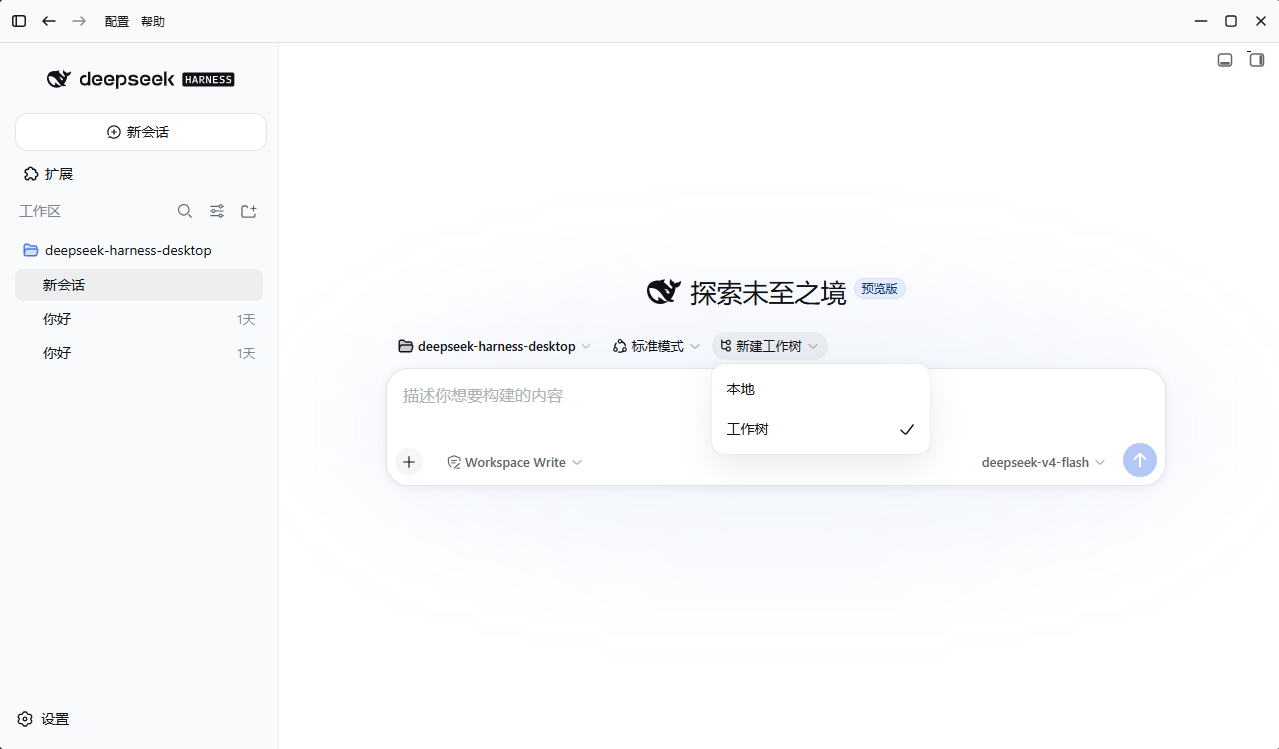Click the 预览版 badge

880,289
